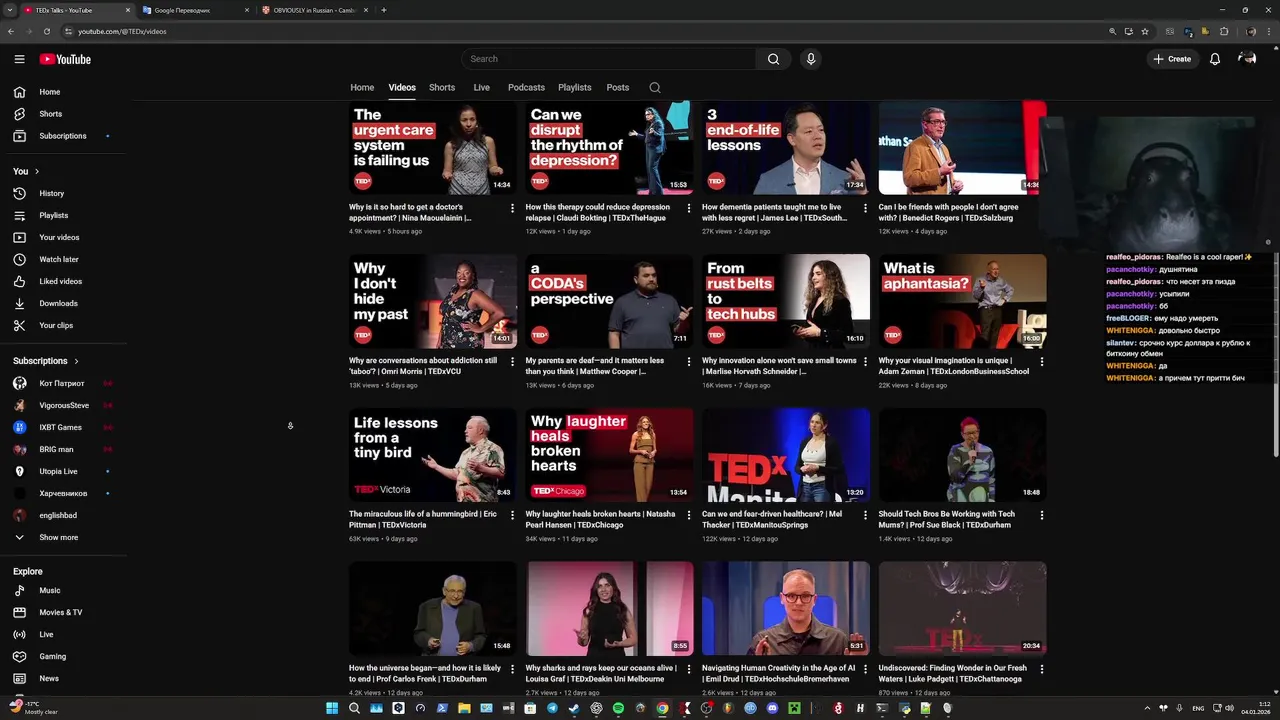Open From rust belts to tech hubs thumbnail
The width and height of the screenshot is (1280, 720).
786,301
